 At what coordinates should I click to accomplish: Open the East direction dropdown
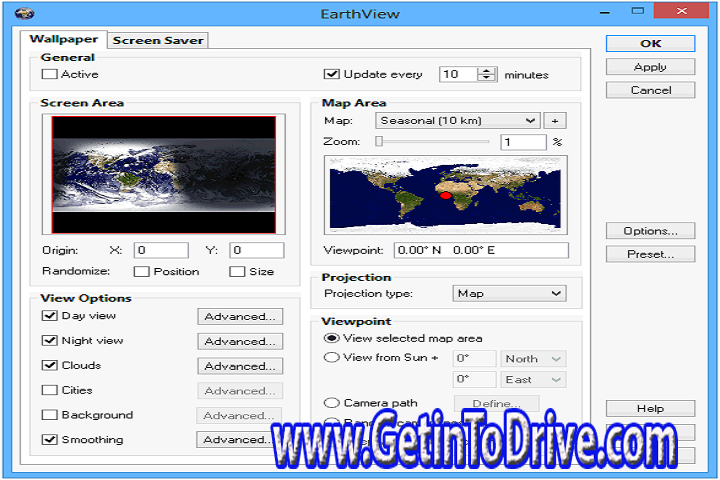point(533,380)
